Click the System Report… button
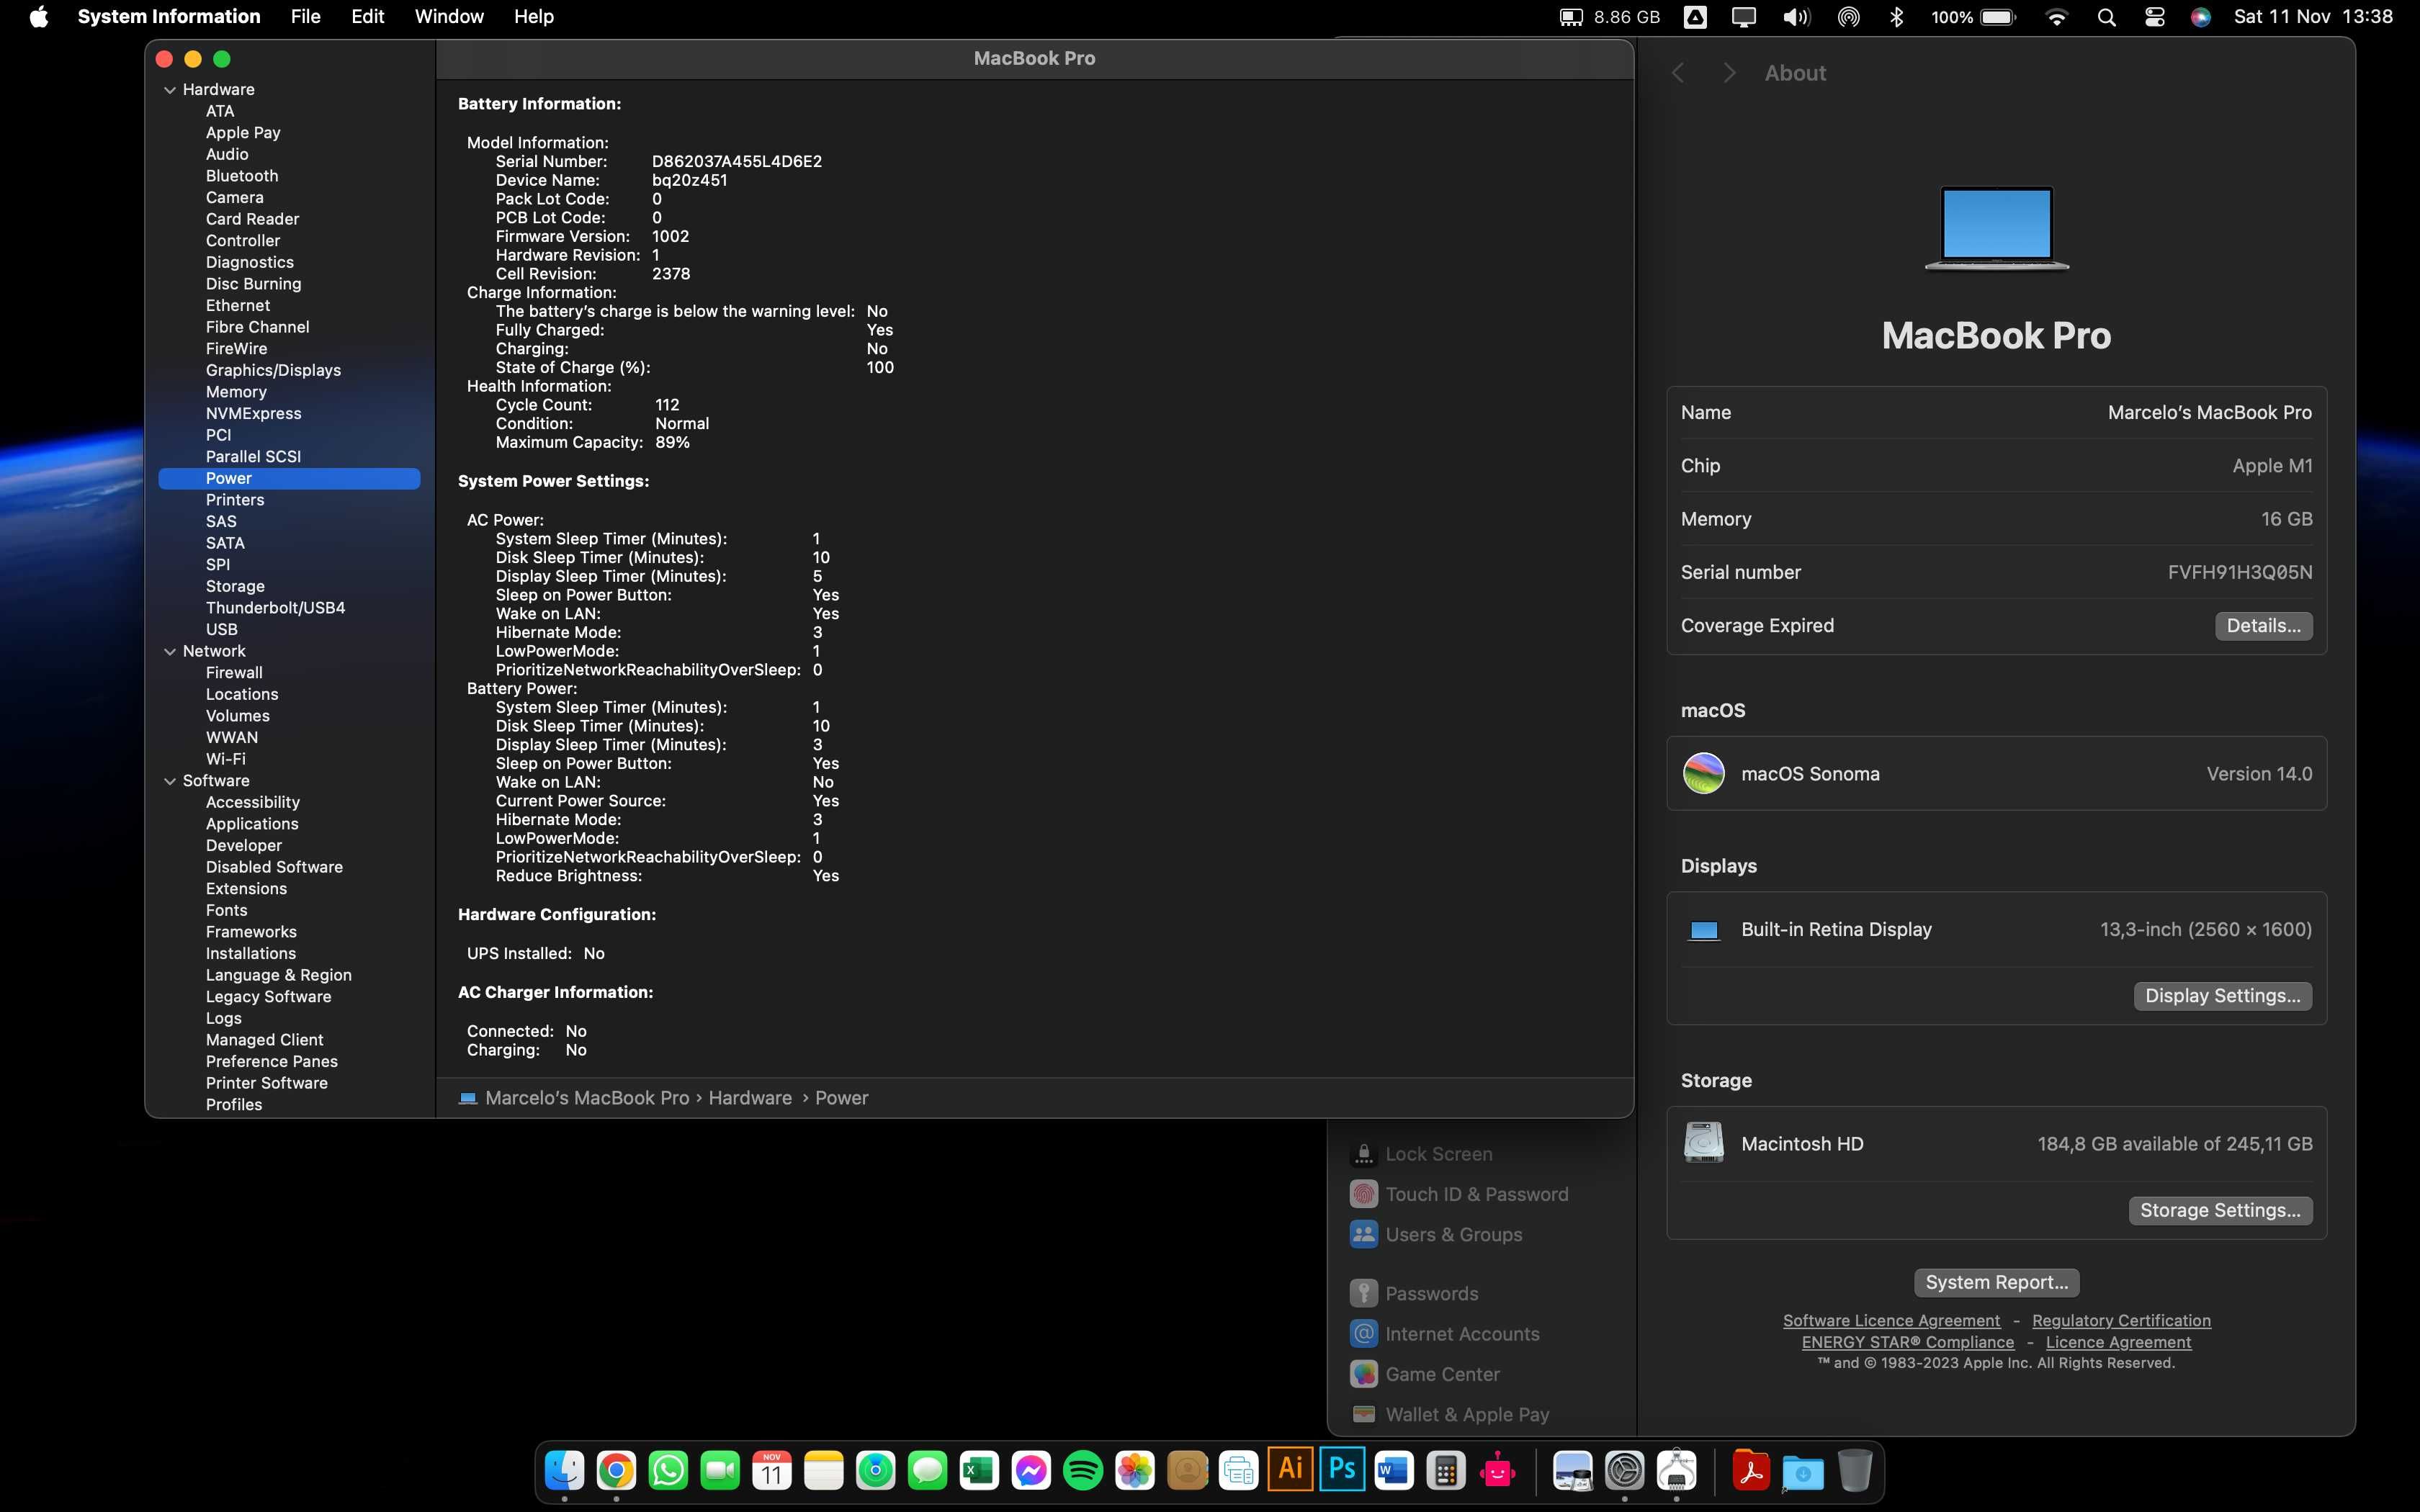Viewport: 2420px width, 1512px height. [1996, 1282]
